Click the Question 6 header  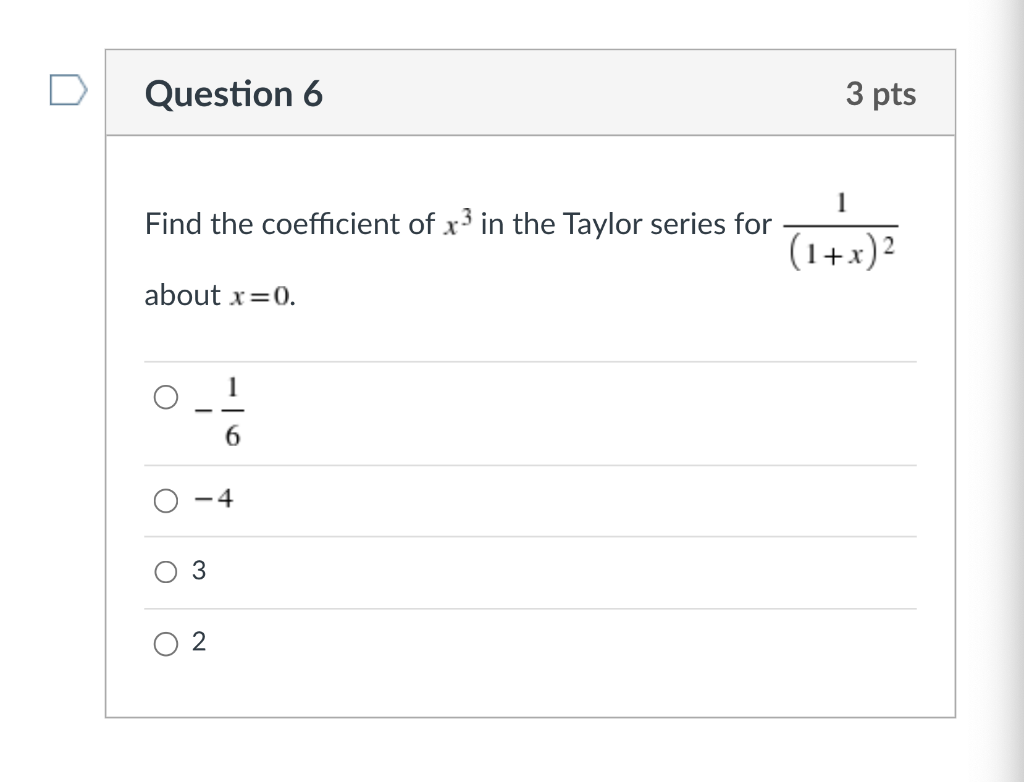[234, 93]
